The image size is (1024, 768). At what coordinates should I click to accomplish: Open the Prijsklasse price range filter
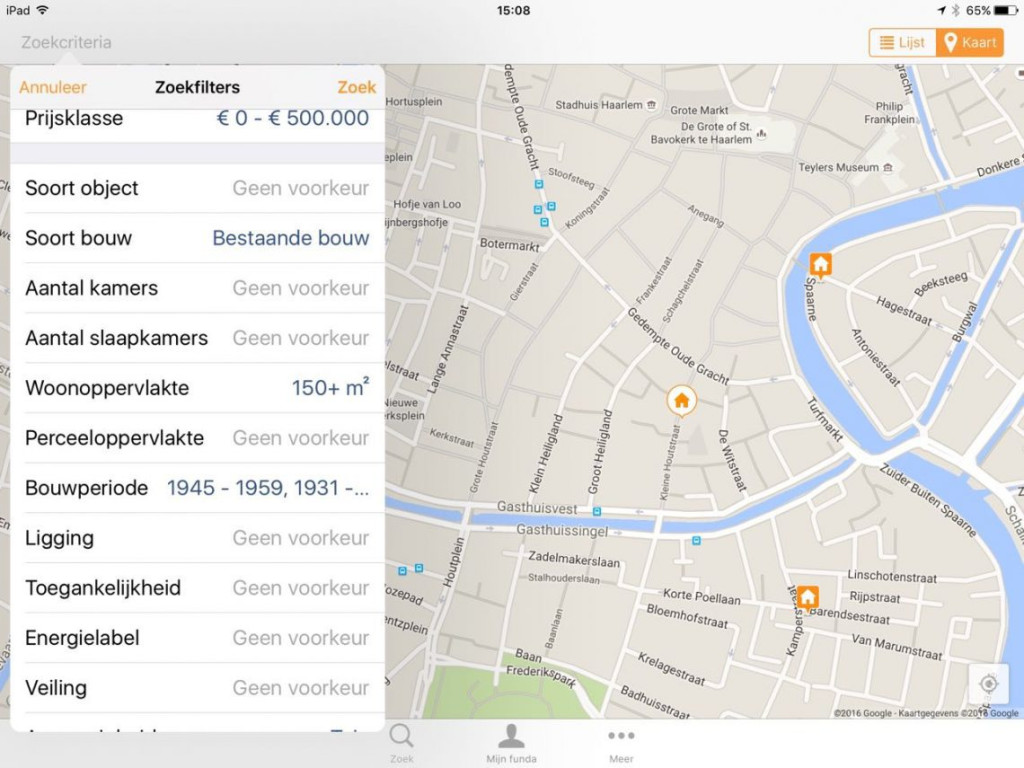coord(197,118)
